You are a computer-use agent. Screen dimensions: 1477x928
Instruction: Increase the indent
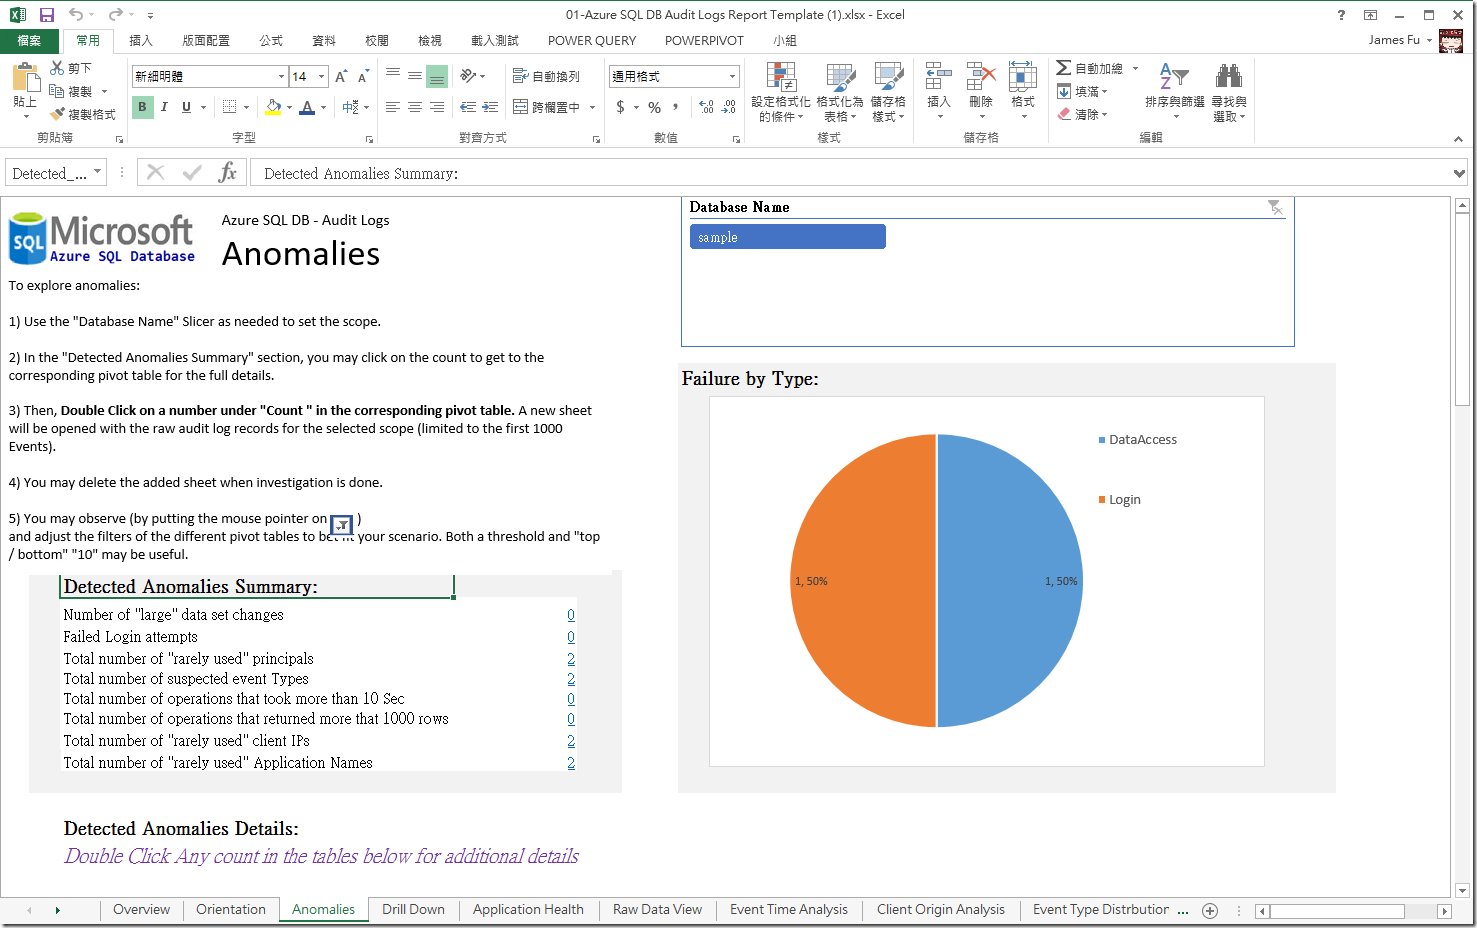[490, 107]
